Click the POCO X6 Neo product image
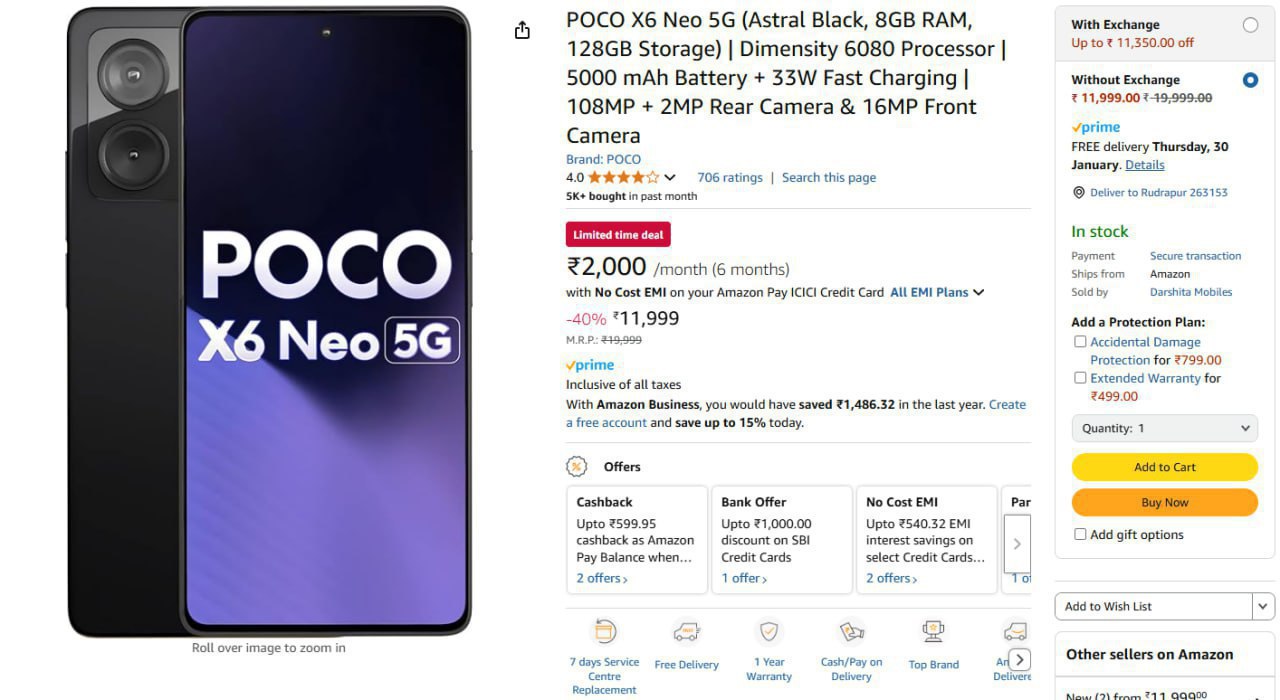 (269, 320)
